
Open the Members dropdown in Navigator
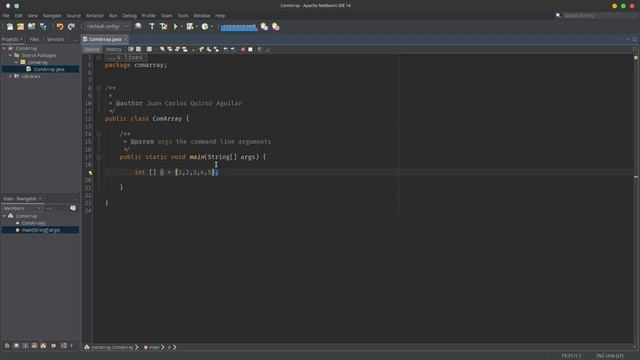point(22,209)
